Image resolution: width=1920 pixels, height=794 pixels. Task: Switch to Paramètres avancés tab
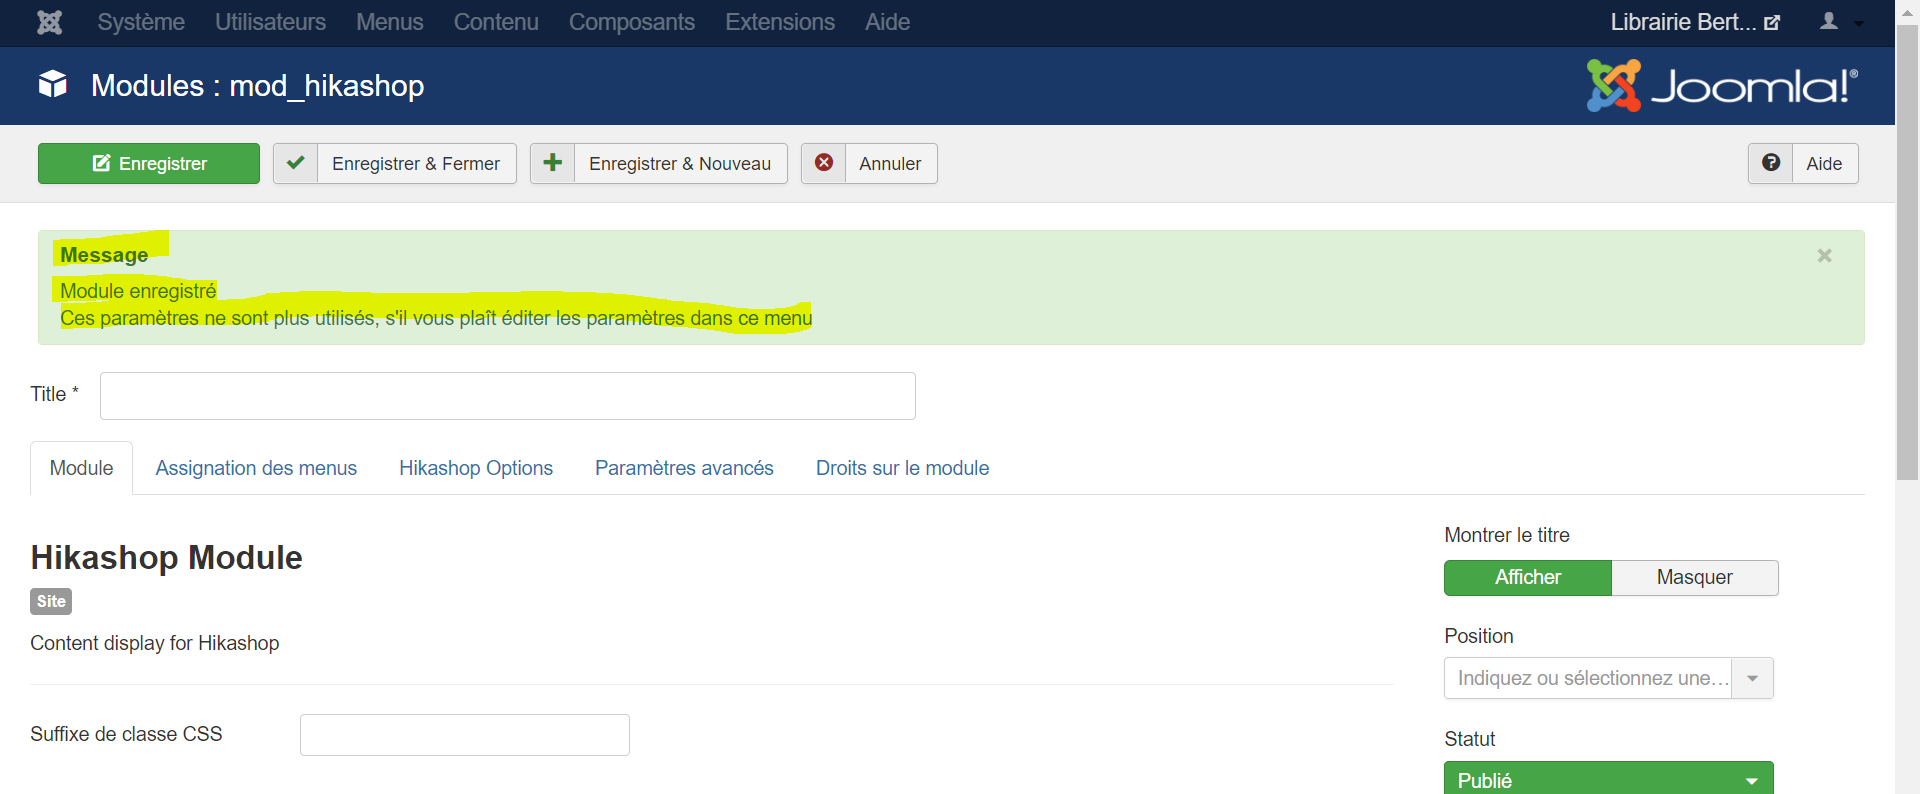coord(684,468)
